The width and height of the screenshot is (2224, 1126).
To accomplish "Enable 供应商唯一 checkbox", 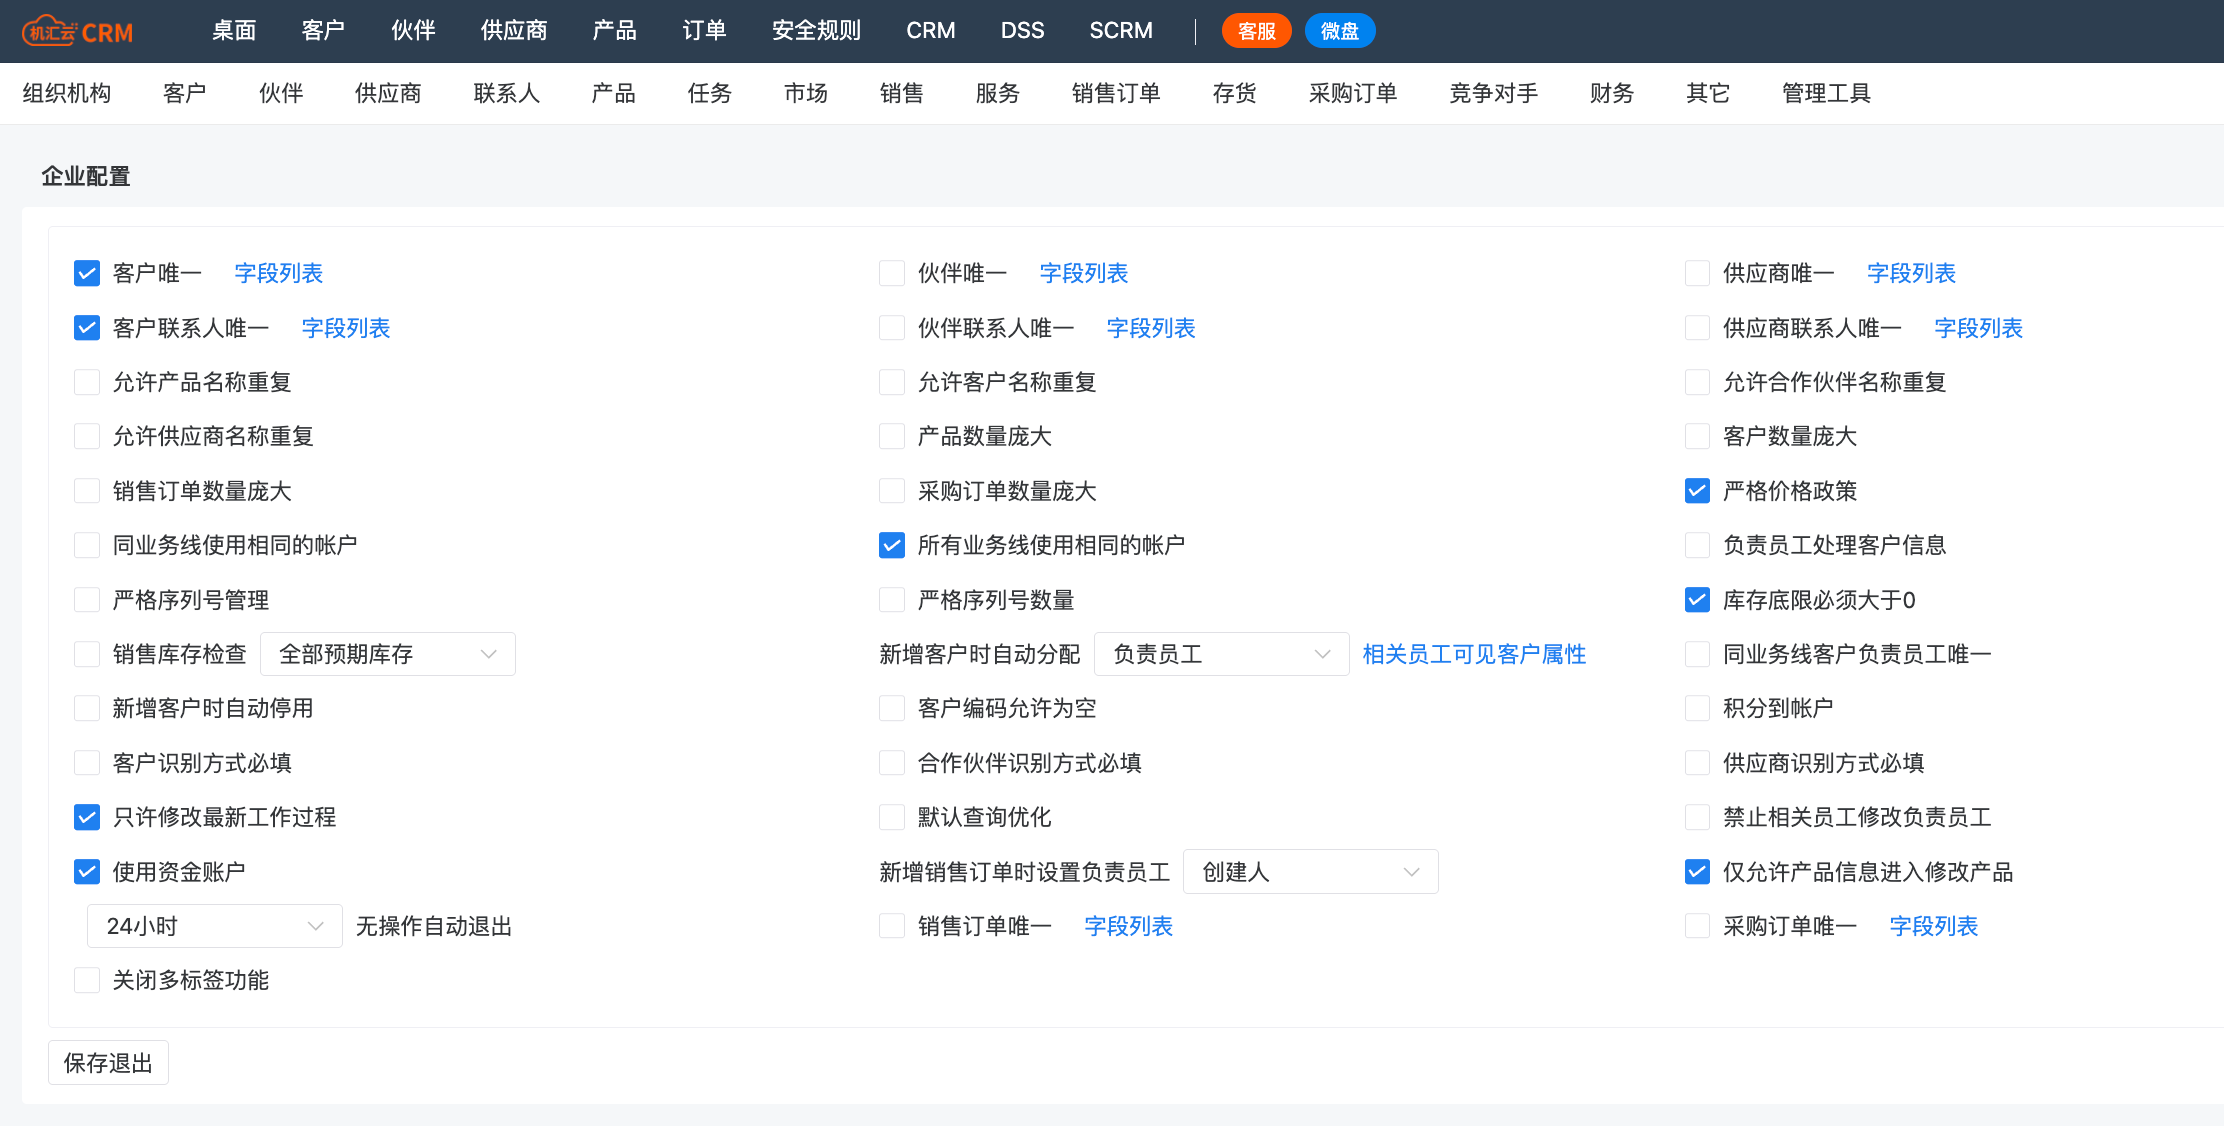I will 1697,273.
